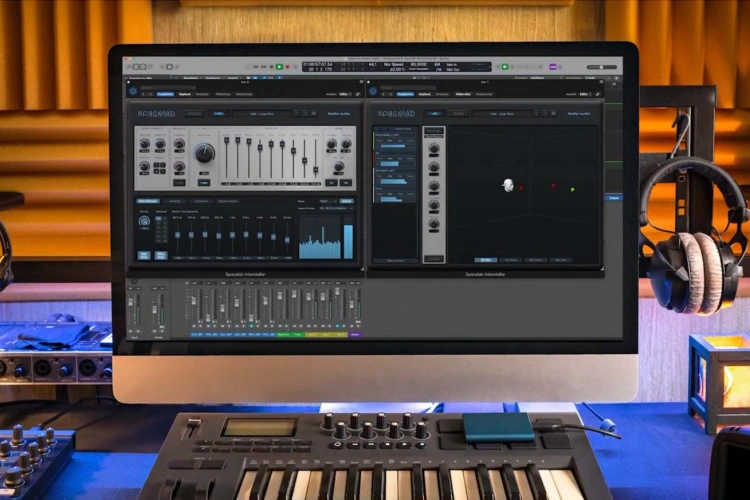Adjust the master volume slider in control bar
Image resolution: width=750 pixels, height=500 pixels.
click(x=602, y=67)
